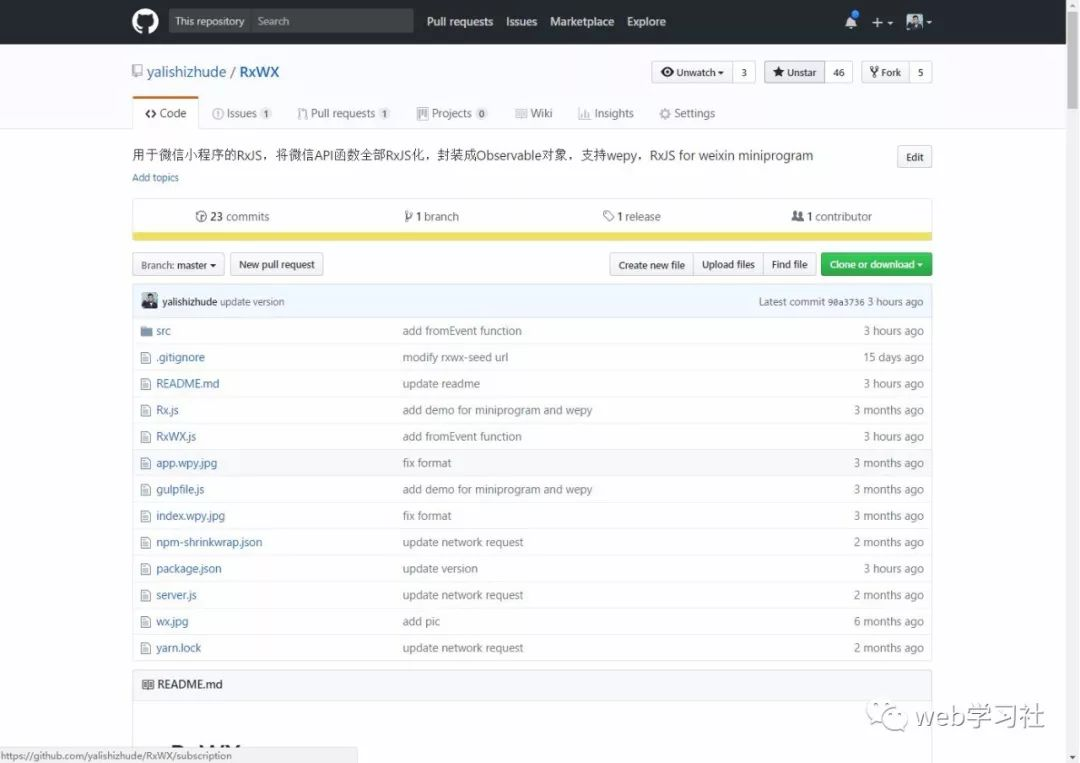This screenshot has height=763, width=1080.
Task: Open the Pull requests repo tab
Action: [x=344, y=114]
